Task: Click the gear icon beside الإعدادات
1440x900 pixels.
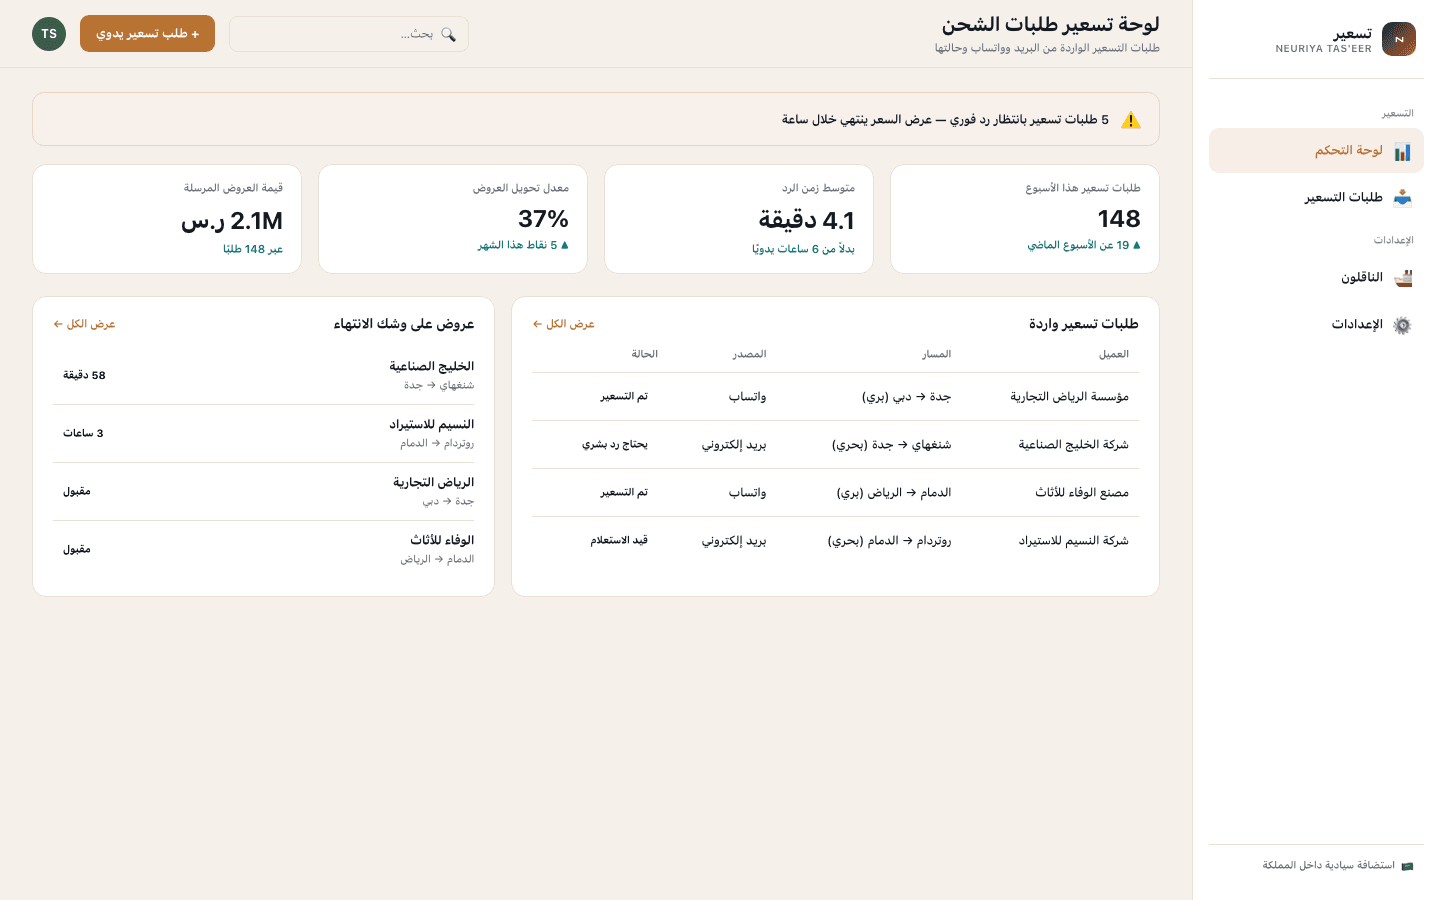Action: 1402,325
